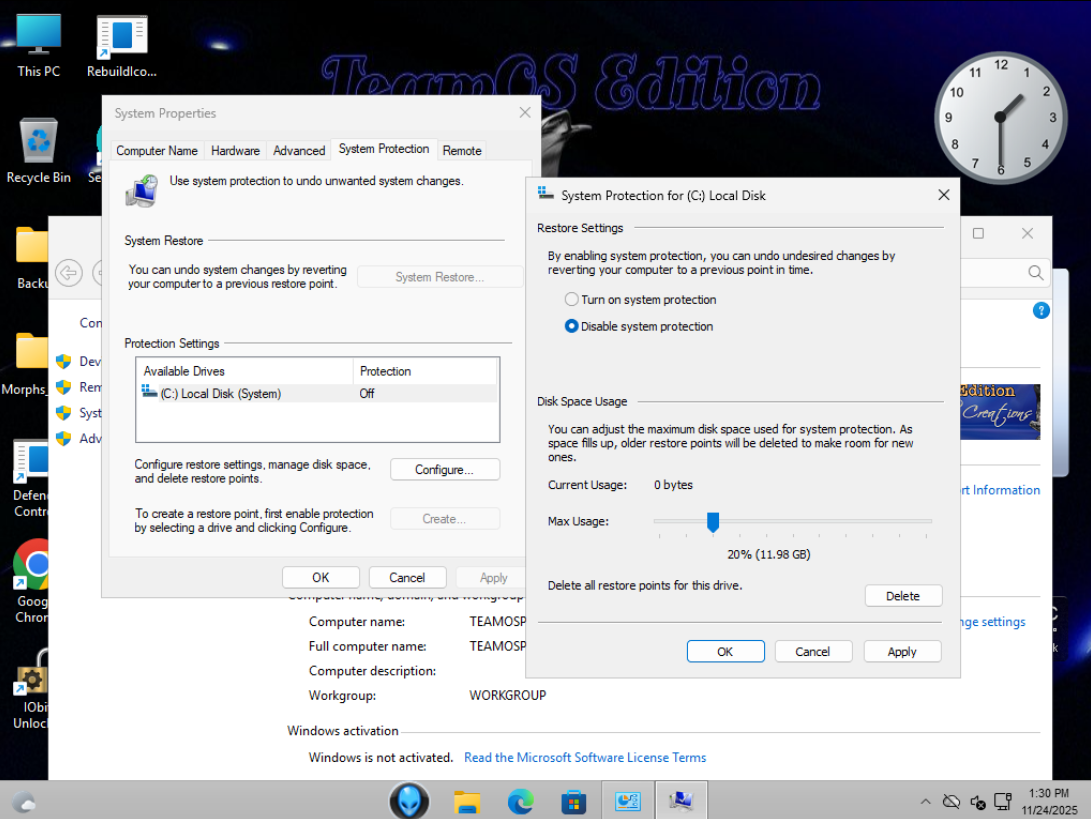Open the Defender Control desktop shortcut
This screenshot has width=1091, height=819.
[31, 479]
